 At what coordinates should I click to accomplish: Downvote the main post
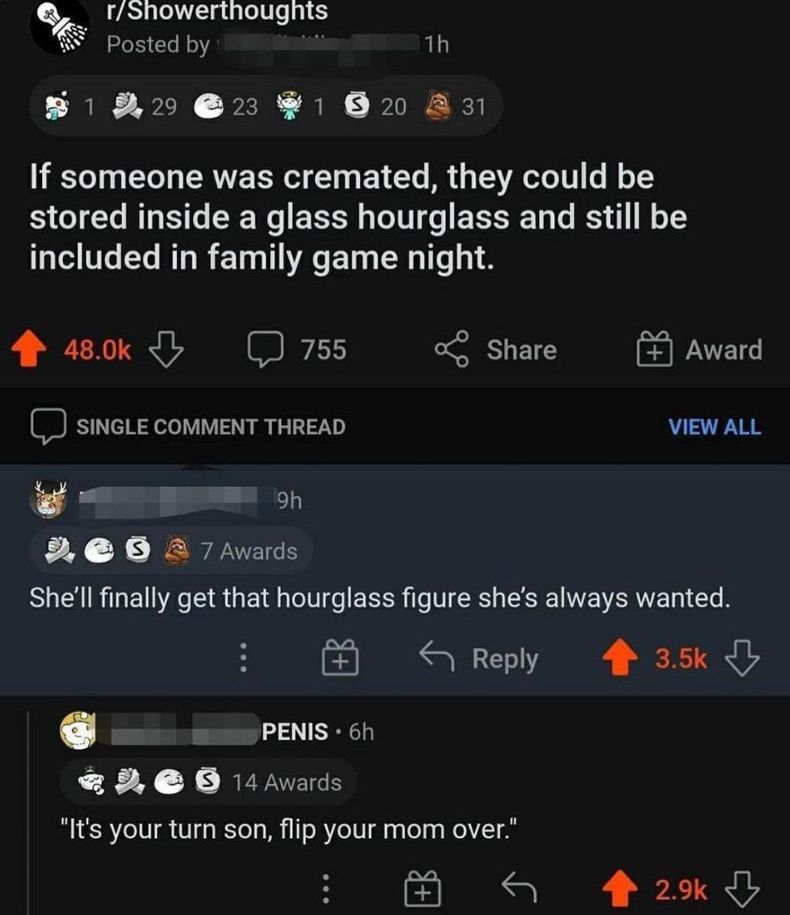coord(166,350)
